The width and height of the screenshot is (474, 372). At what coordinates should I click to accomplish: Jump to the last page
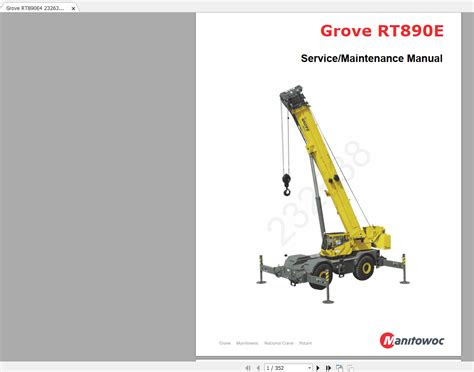(x=328, y=368)
